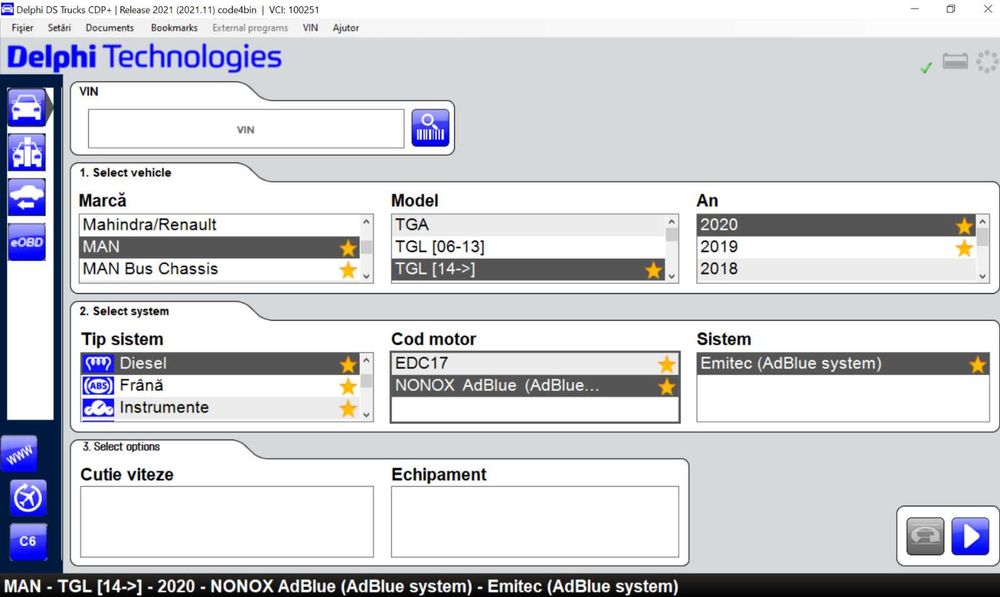Click the vehicle swap arrows icon

[x=27, y=197]
